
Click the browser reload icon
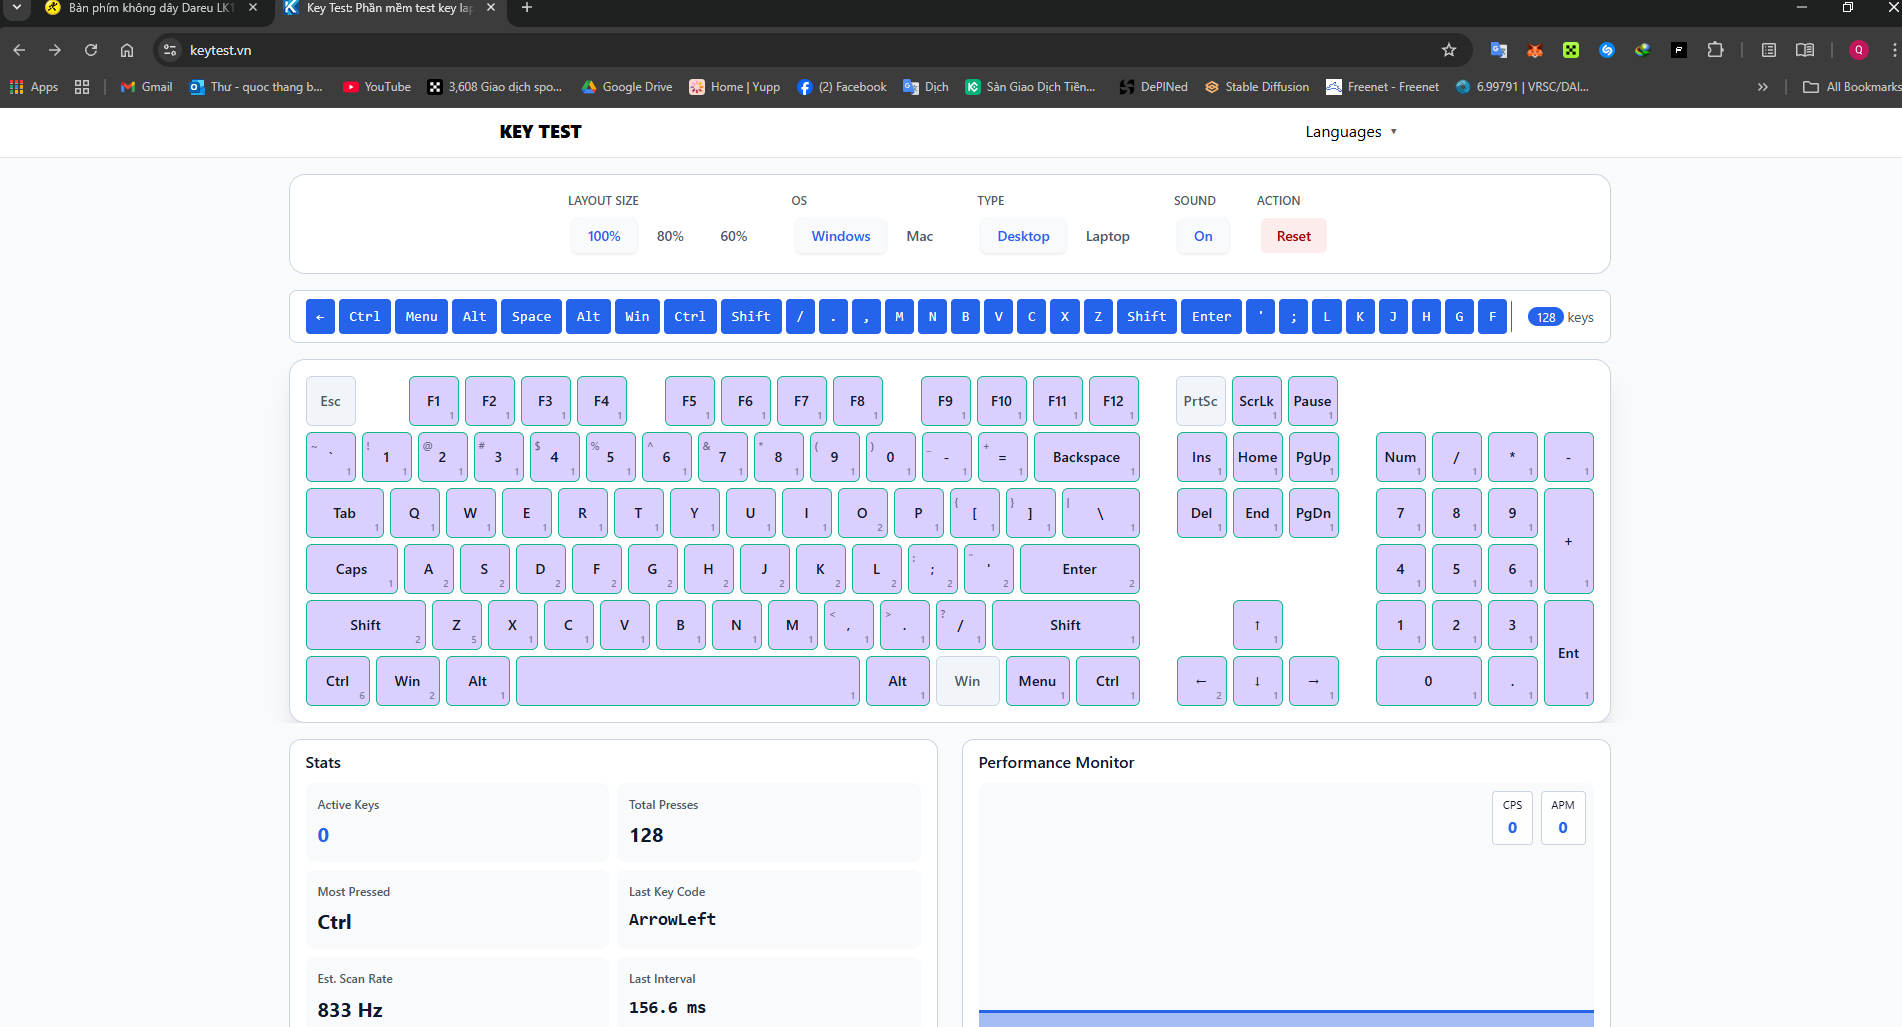tap(91, 50)
